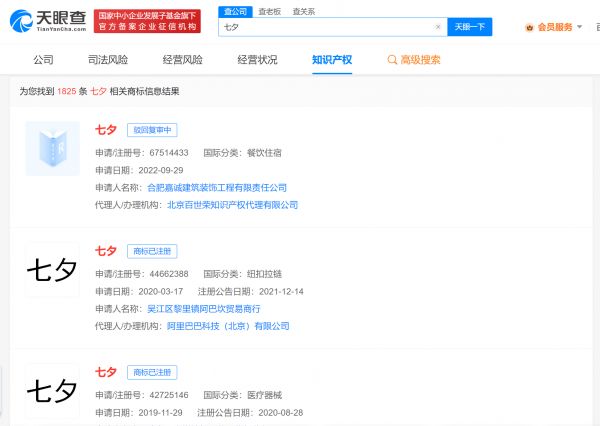Click the 高级搜索 magnifier icon
The image size is (600, 426).
click(392, 60)
